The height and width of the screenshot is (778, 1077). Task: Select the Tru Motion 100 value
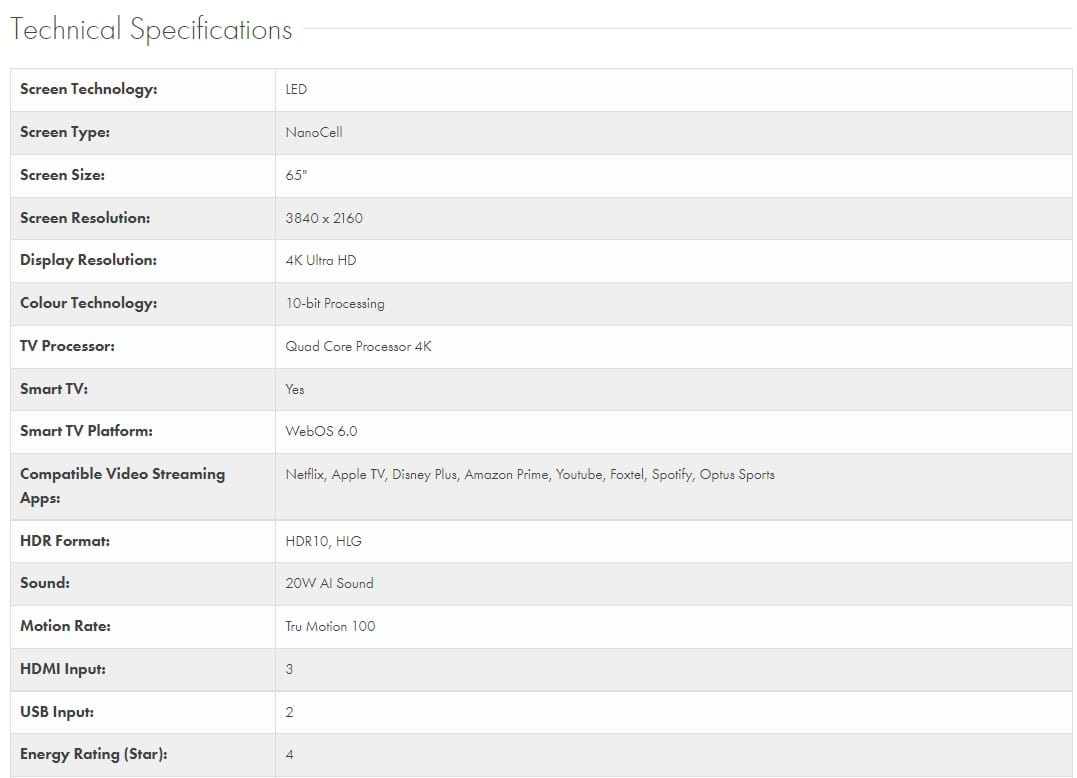(x=331, y=626)
